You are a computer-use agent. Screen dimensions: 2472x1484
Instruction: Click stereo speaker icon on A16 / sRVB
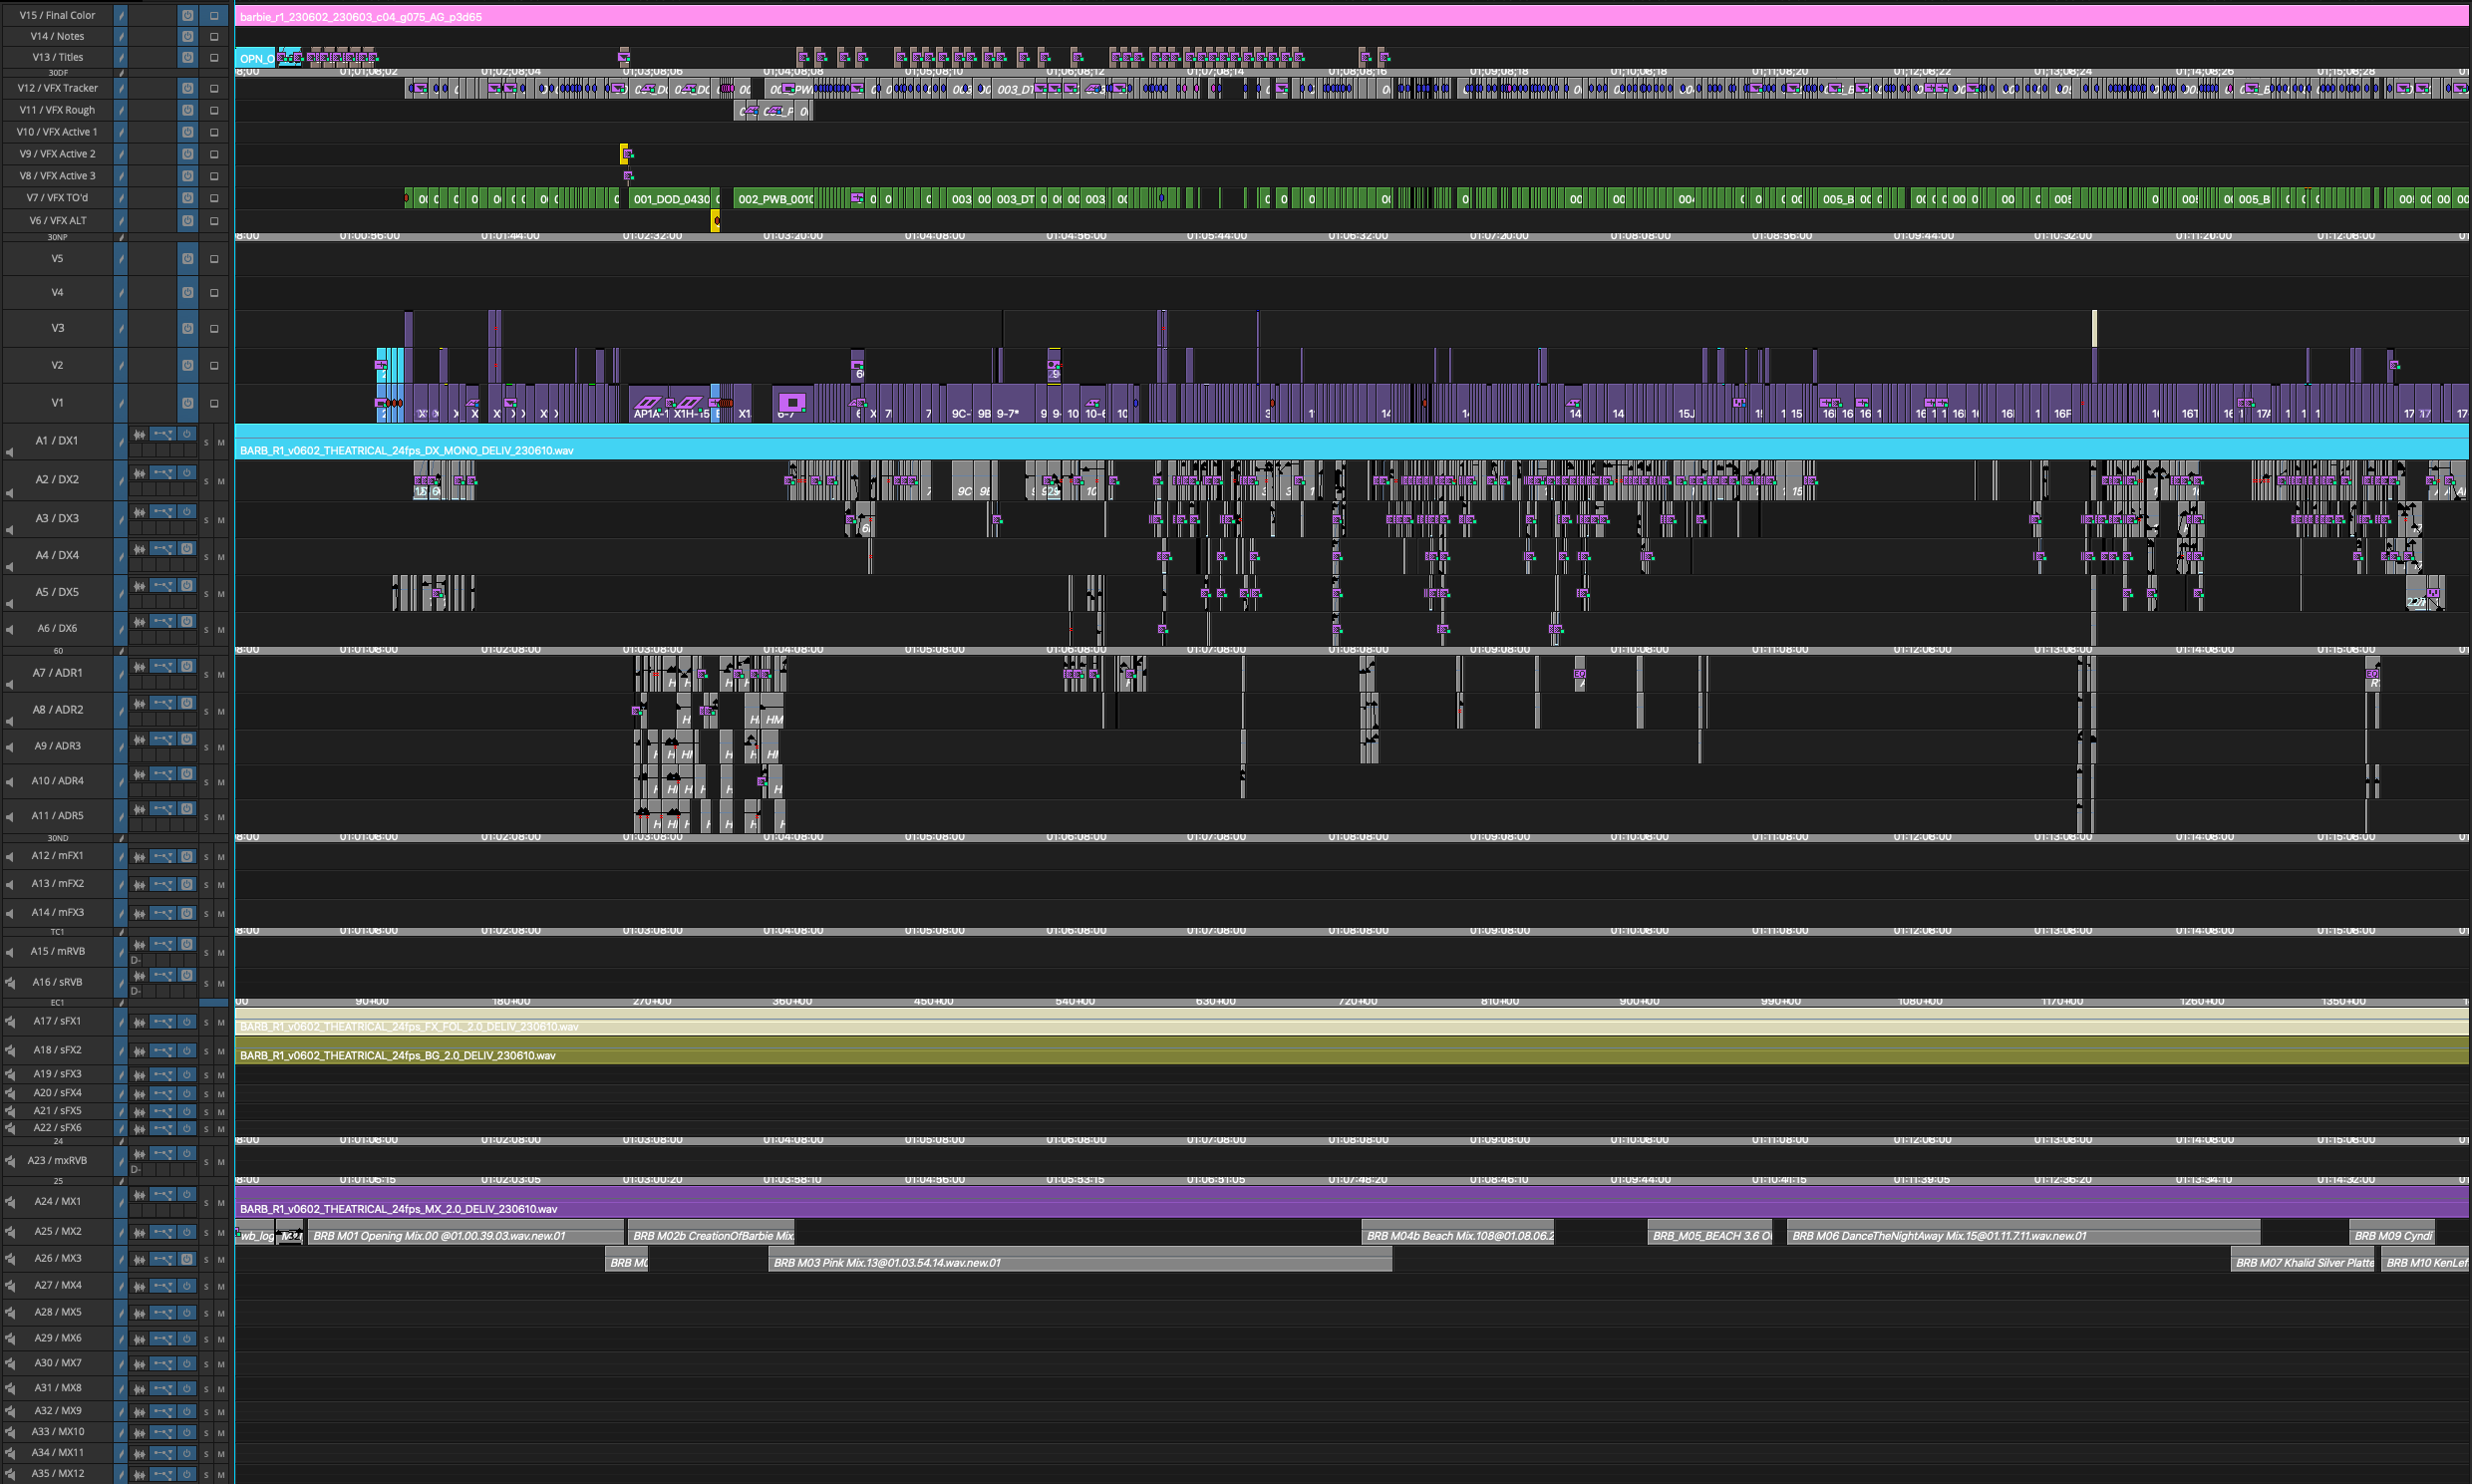click(10, 983)
